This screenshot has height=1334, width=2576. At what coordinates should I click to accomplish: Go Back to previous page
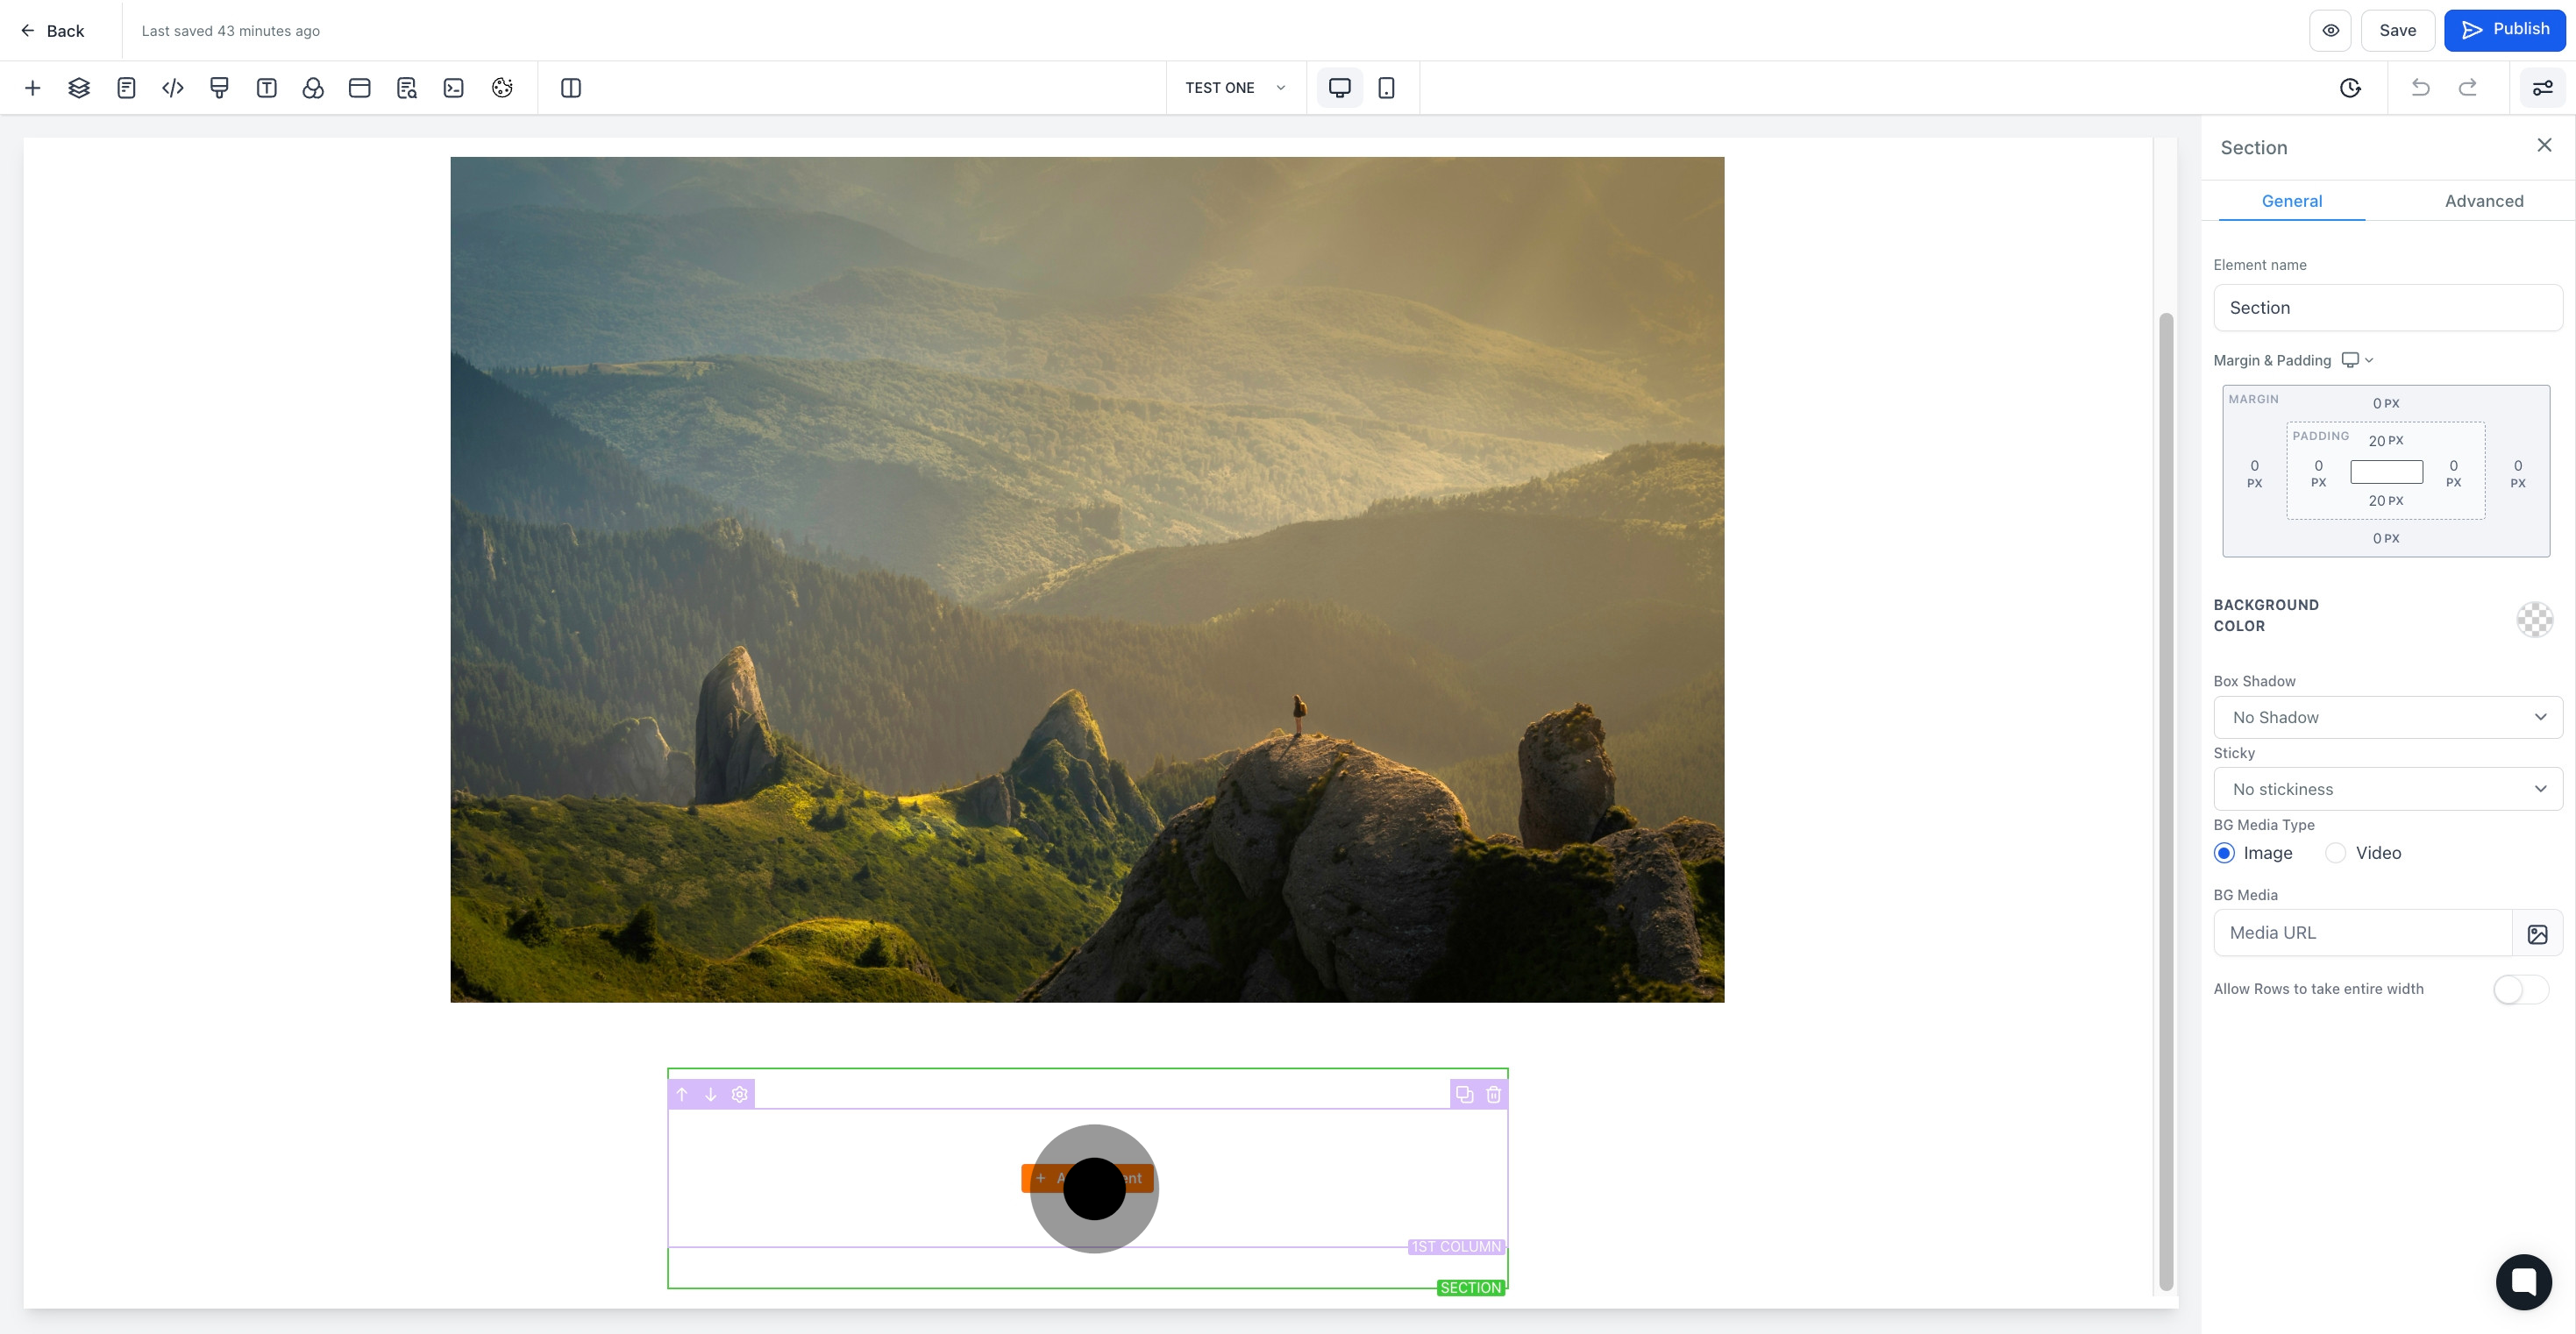(53, 31)
